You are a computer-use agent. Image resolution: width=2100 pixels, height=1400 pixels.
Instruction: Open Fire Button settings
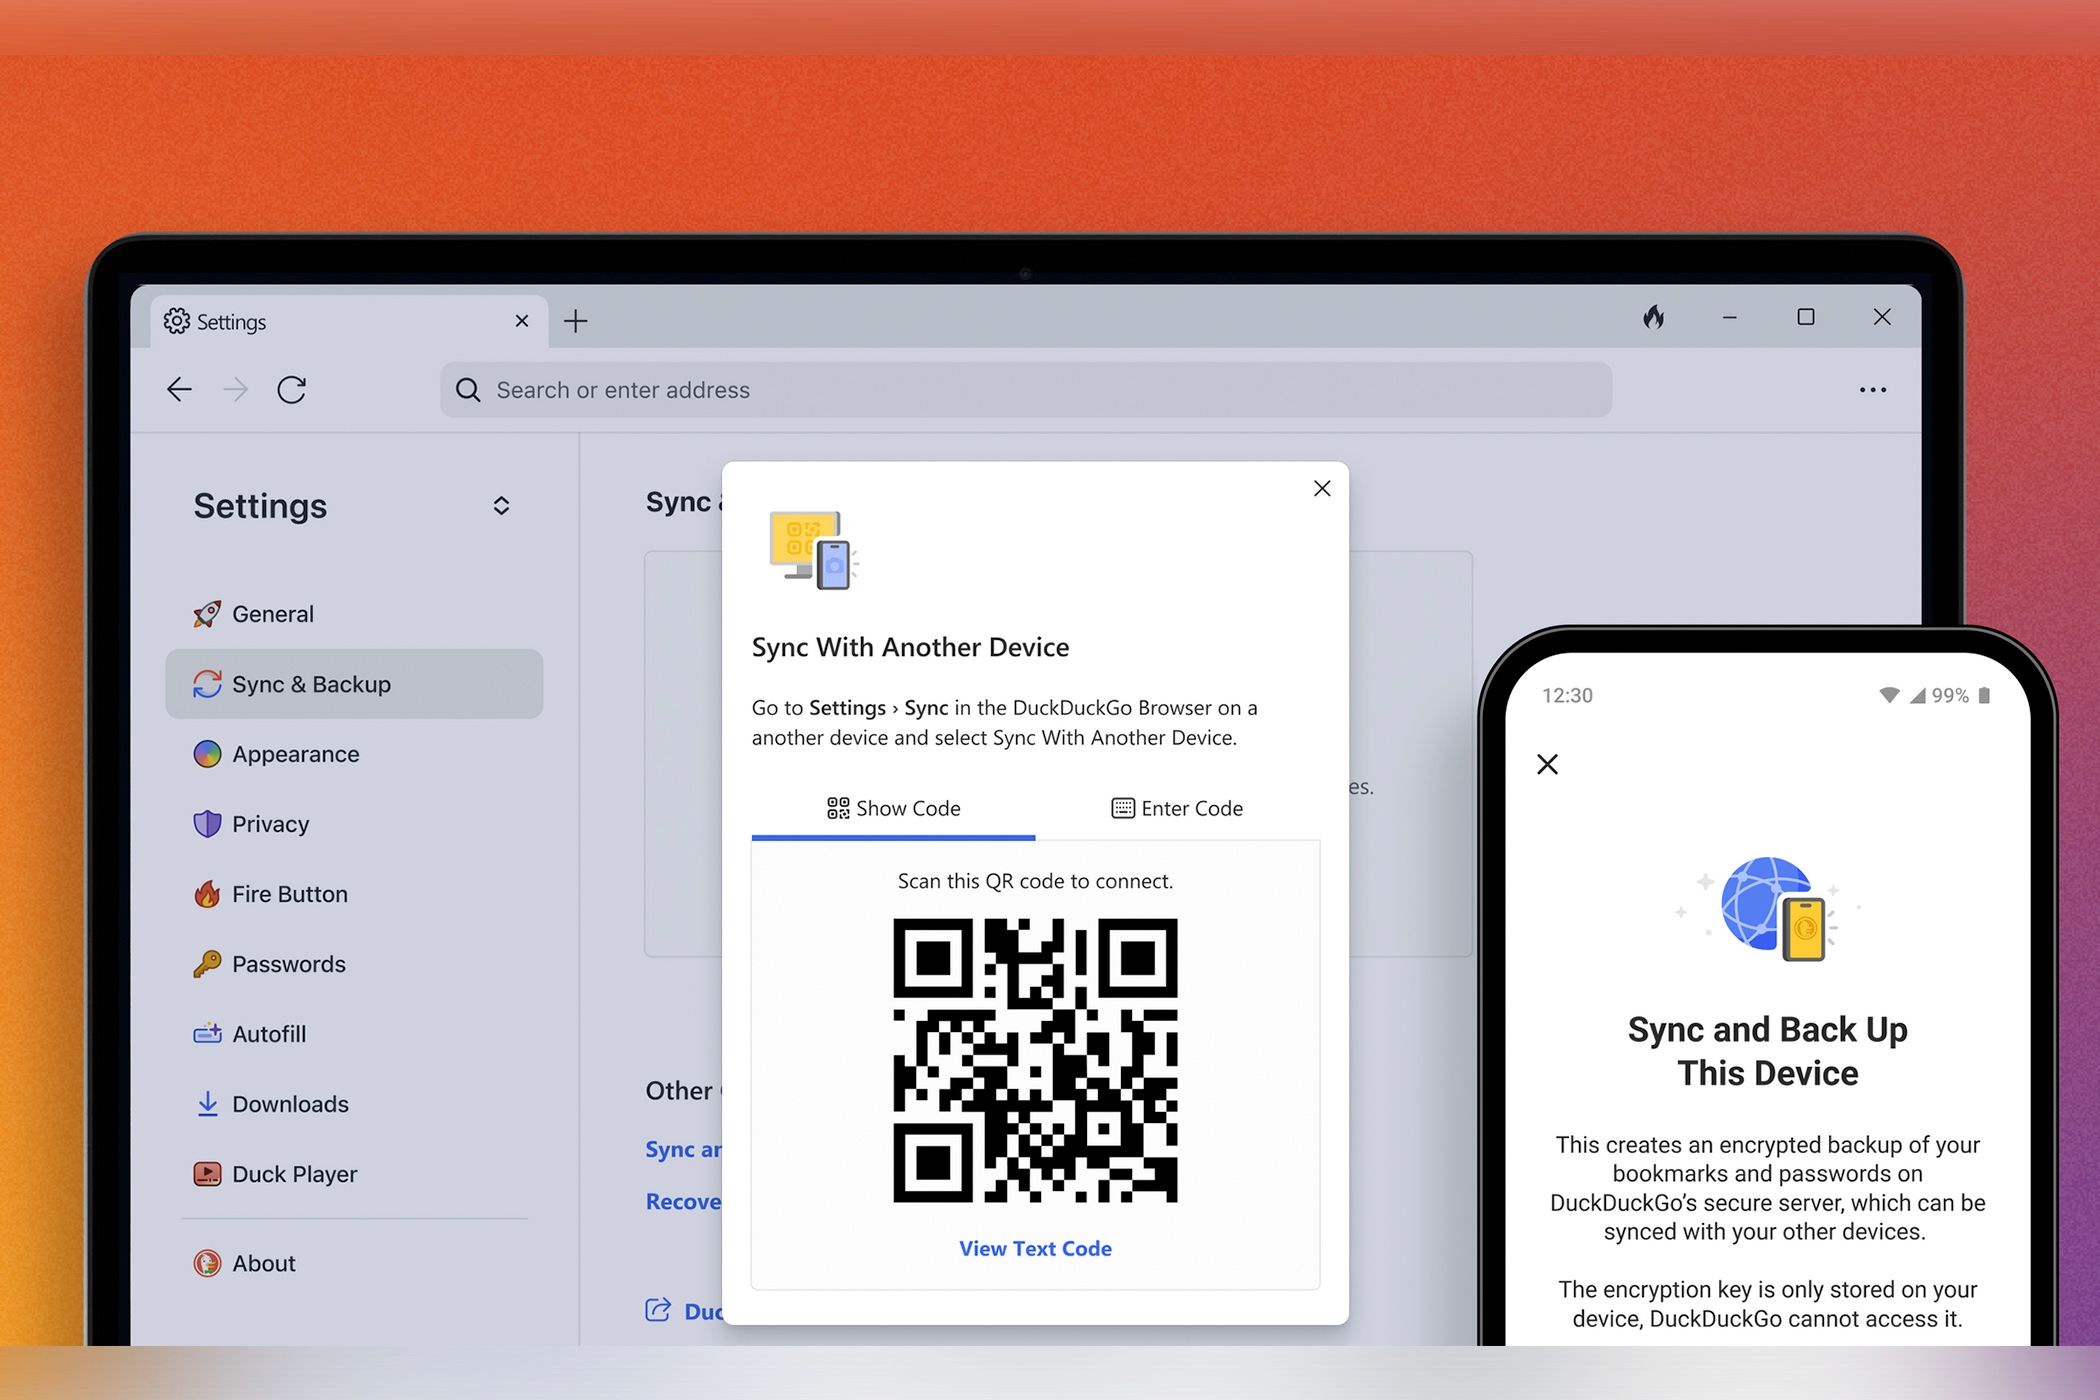(x=354, y=894)
